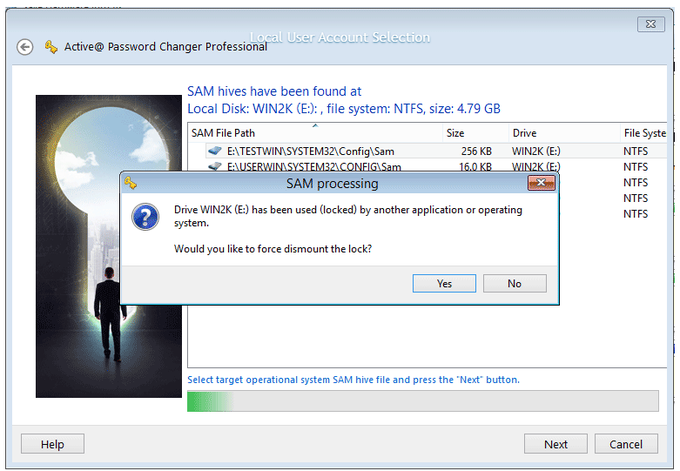Sort by the Drive column header
This screenshot has height=471, width=680.
[564, 133]
